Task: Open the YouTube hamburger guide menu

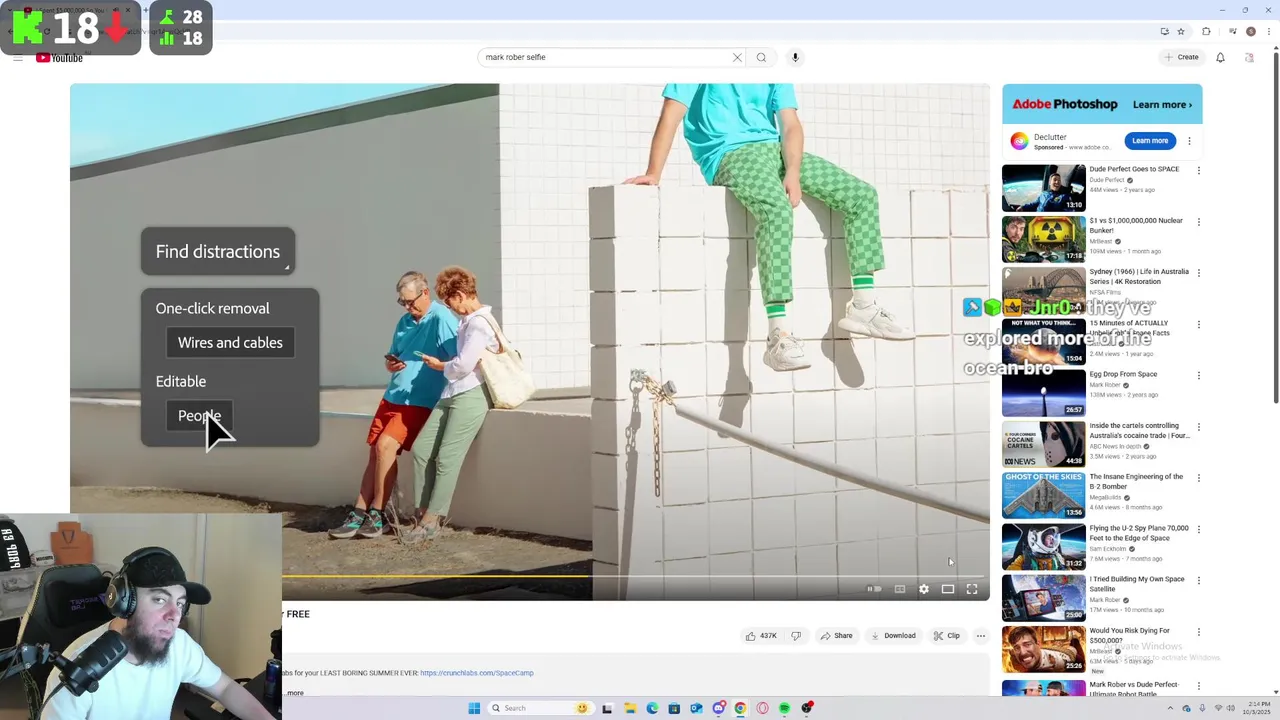Action: coord(18,58)
